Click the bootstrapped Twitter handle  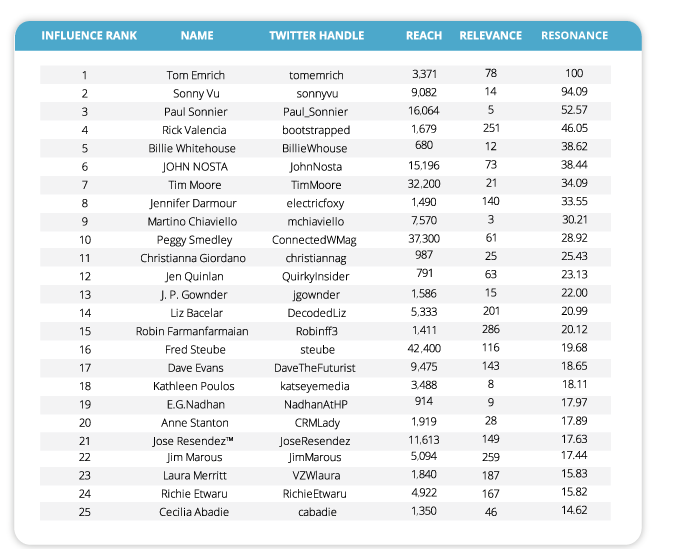pyautogui.click(x=316, y=130)
